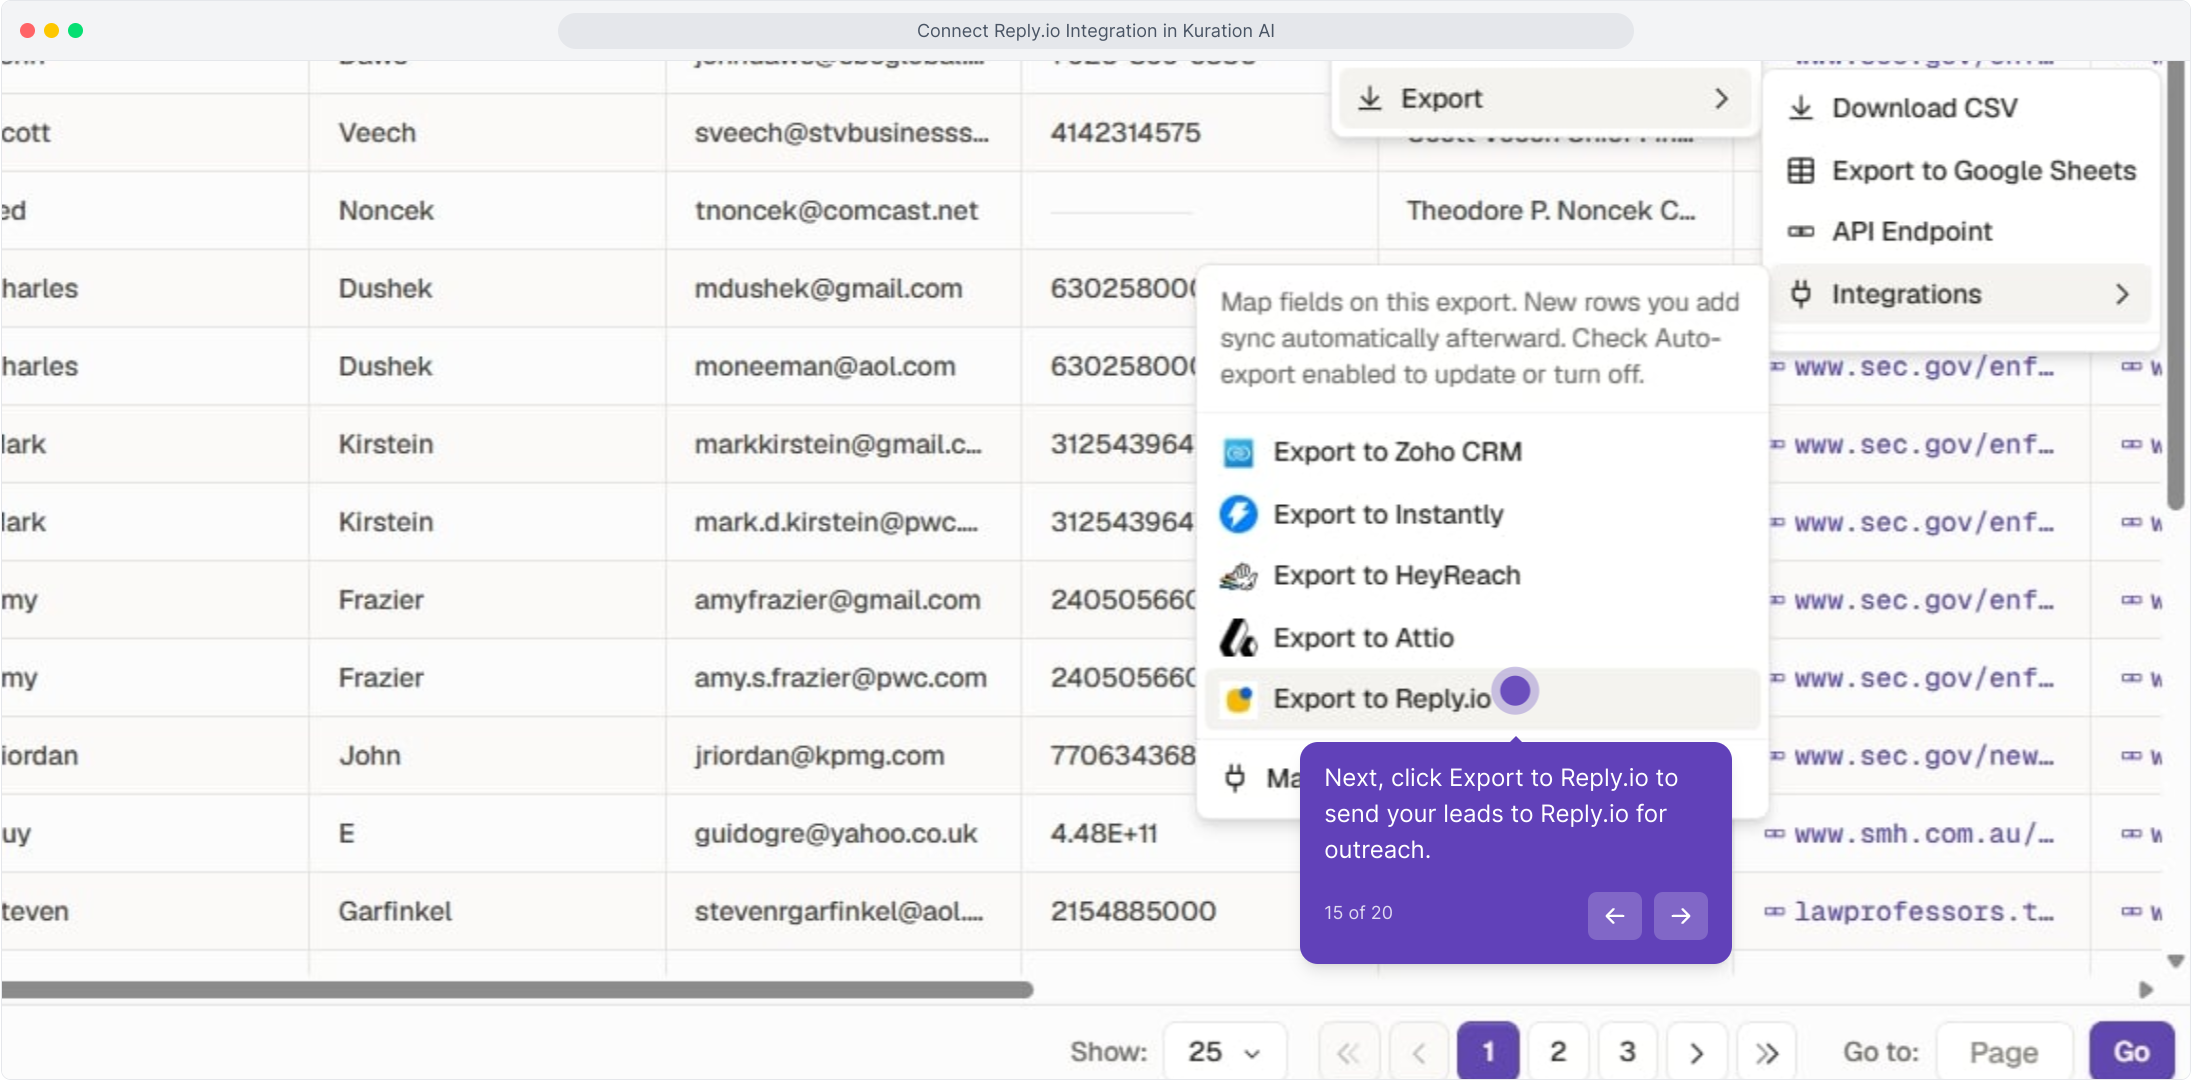Click email tnoncek@comcast.net cell
Screen dimensions: 2192x1080
point(844,211)
